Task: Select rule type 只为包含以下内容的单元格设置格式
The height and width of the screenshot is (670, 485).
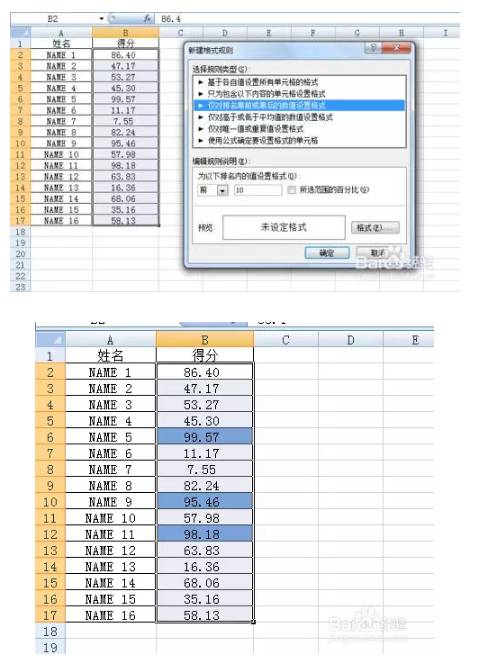Action: [x=299, y=94]
